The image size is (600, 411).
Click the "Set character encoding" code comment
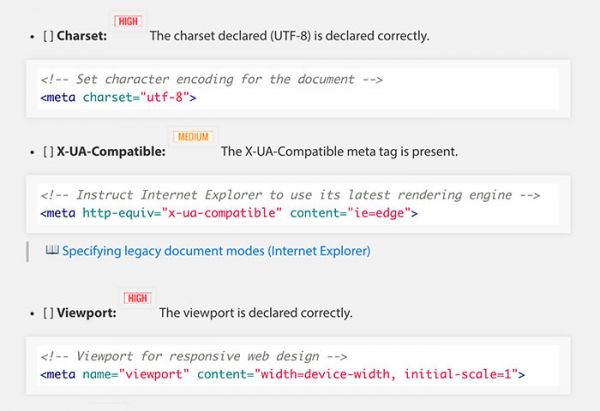pos(212,79)
